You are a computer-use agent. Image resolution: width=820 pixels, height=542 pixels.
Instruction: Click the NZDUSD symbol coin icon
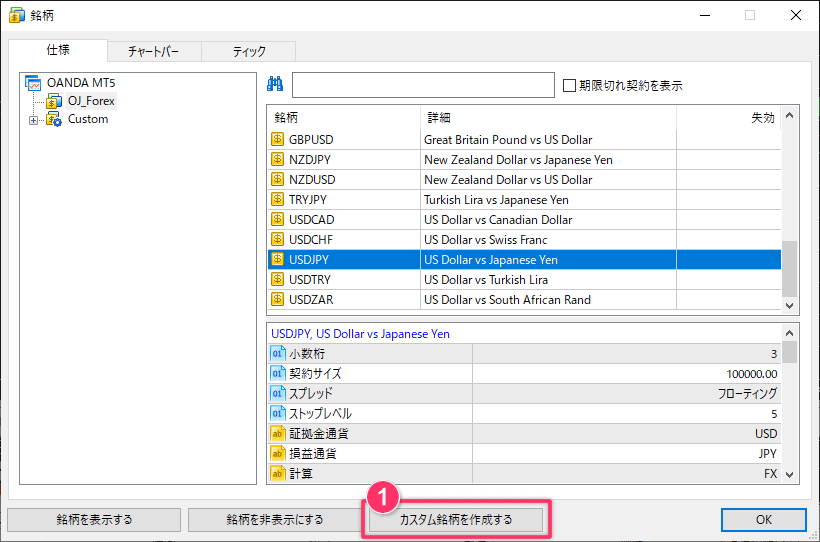(277, 179)
